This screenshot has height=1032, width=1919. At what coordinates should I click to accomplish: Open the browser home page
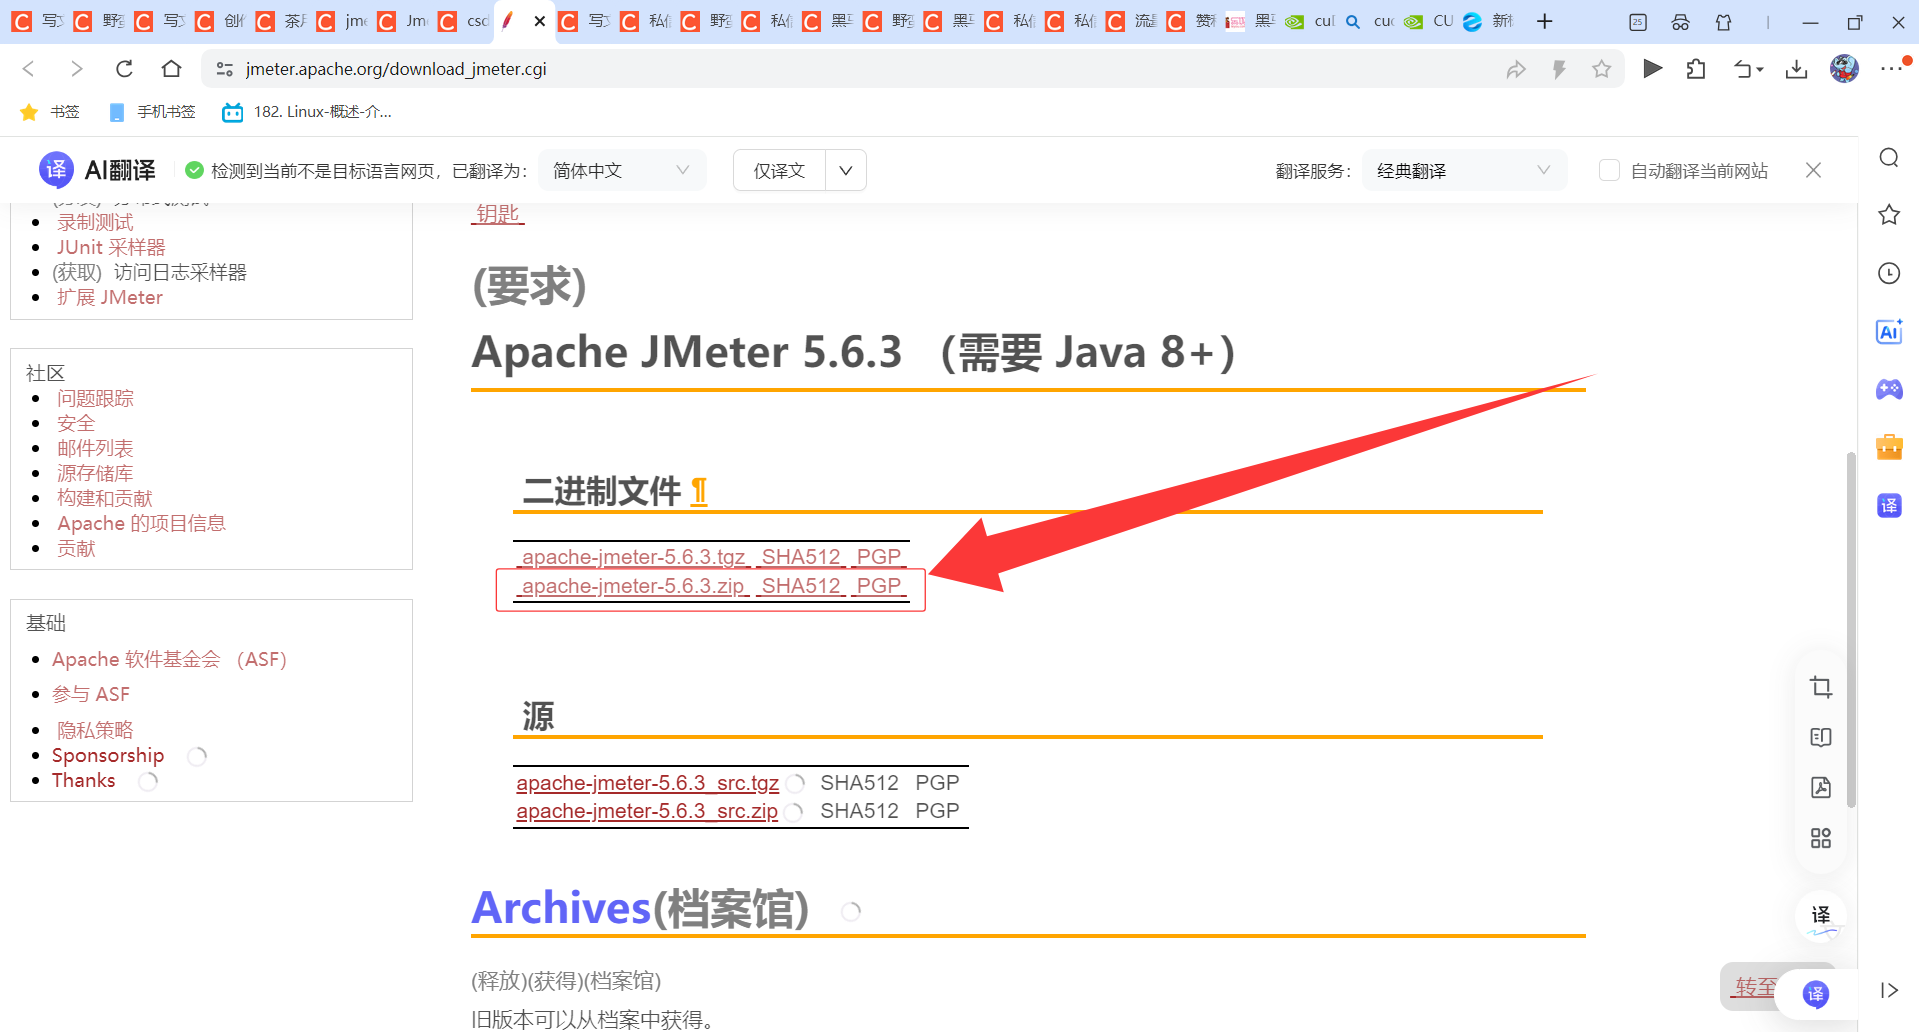(x=172, y=69)
